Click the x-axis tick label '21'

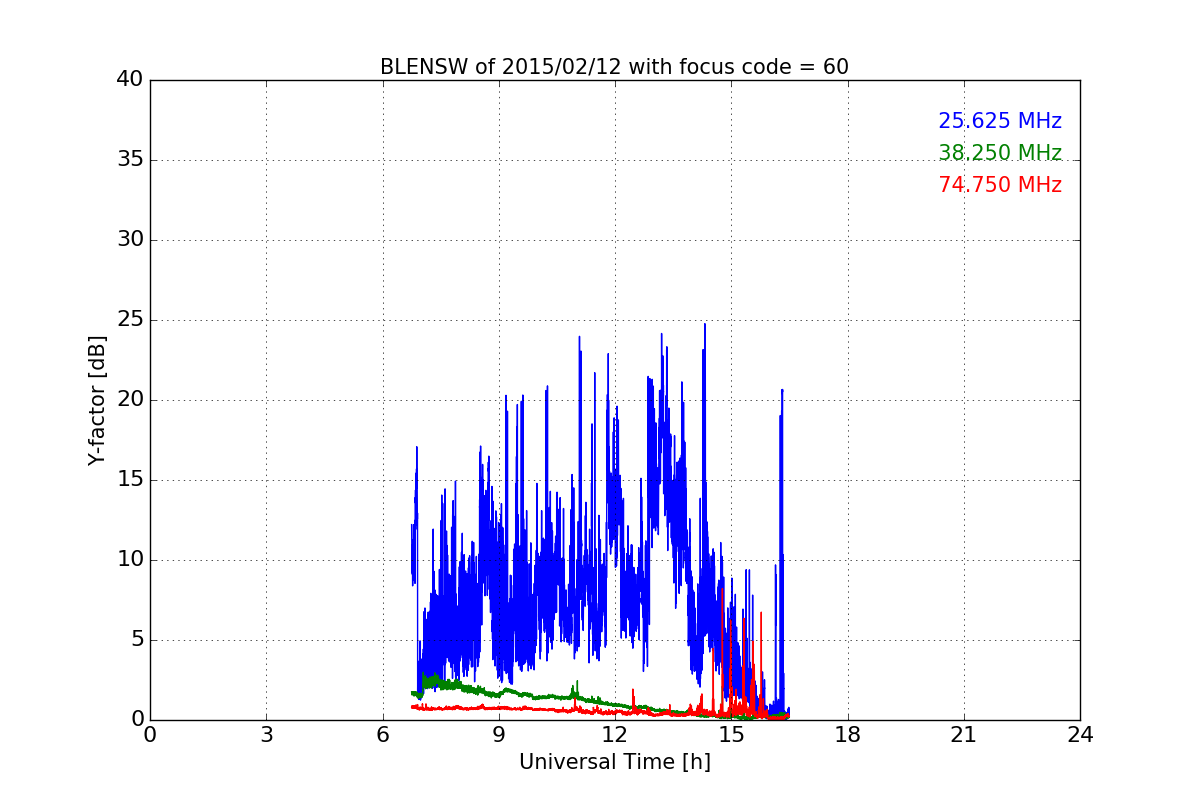[964, 734]
